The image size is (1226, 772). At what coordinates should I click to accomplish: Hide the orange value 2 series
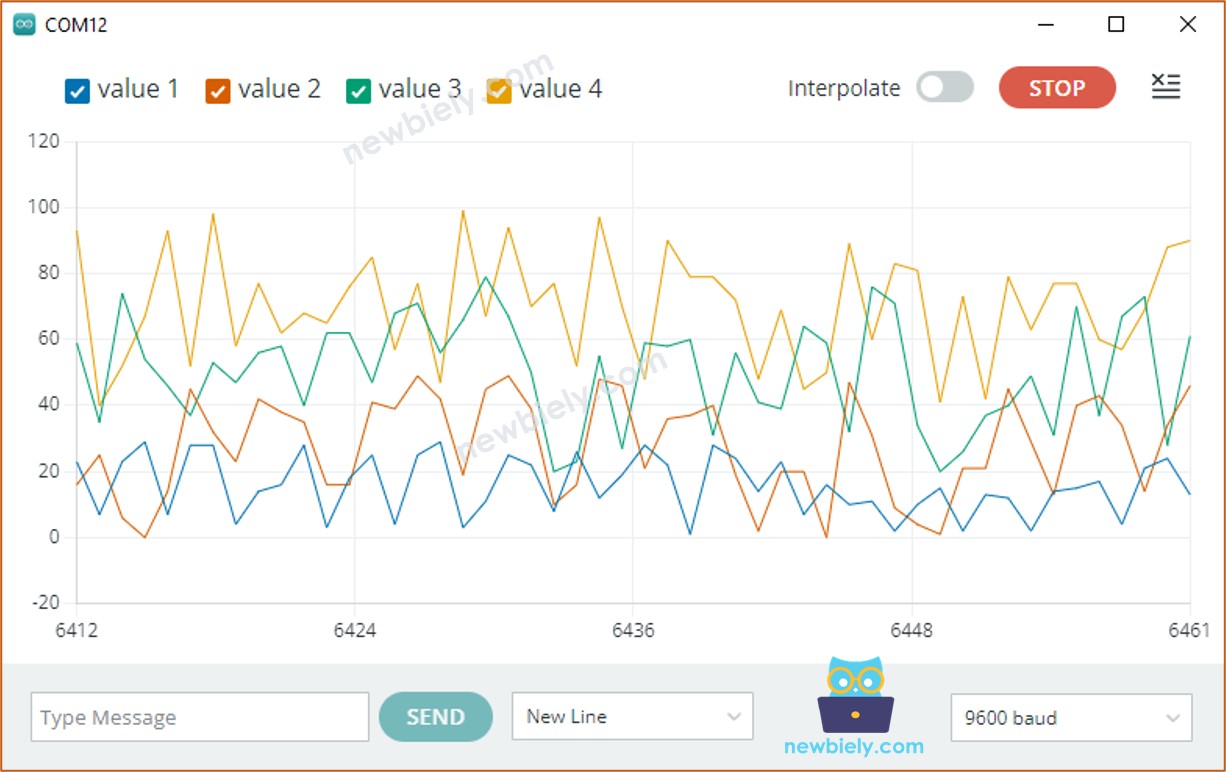pyautogui.click(x=218, y=90)
